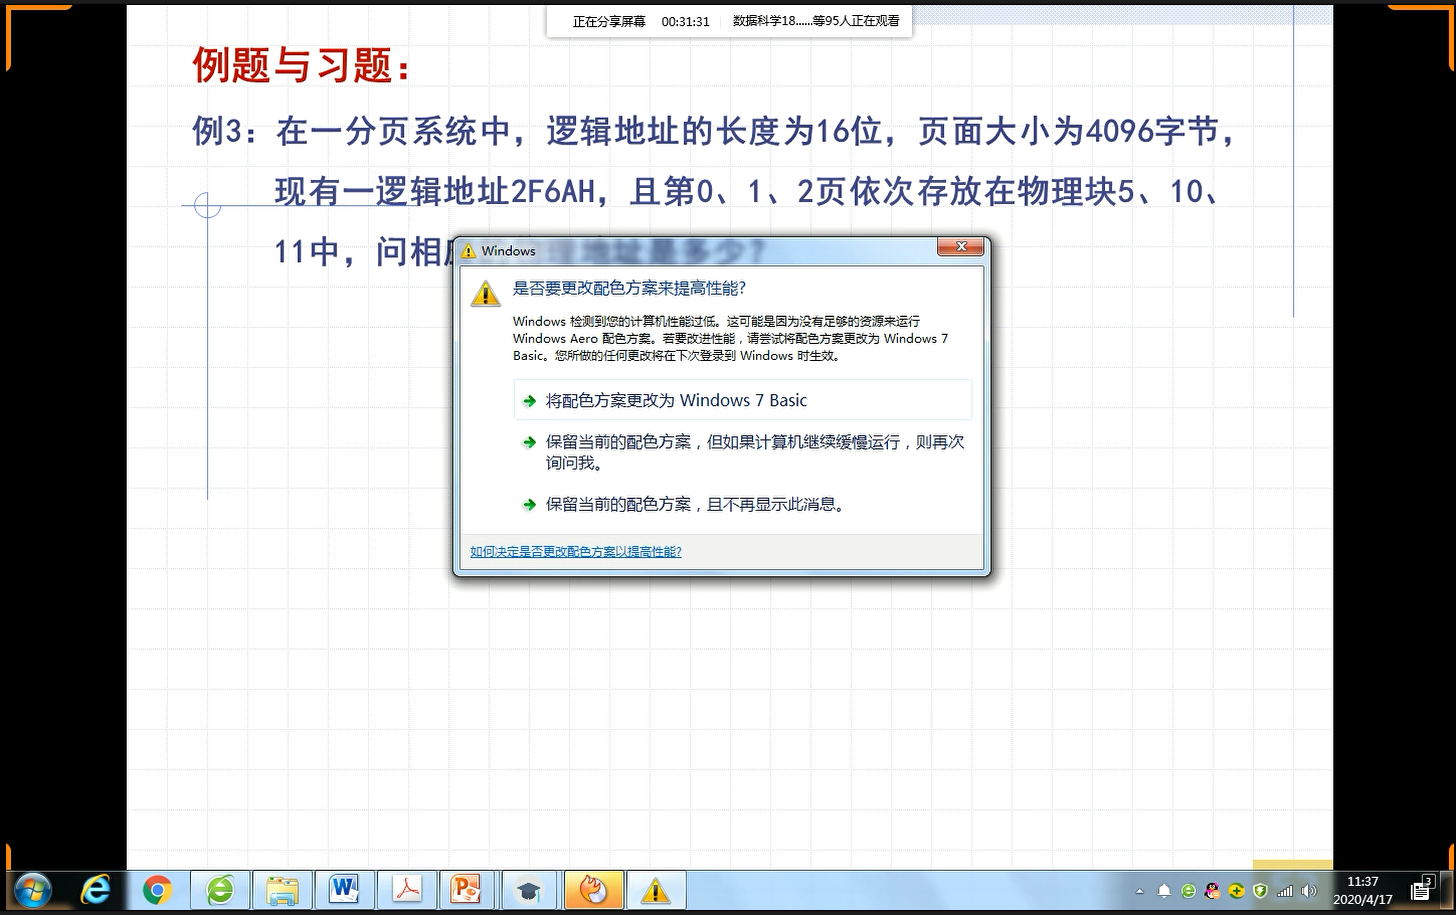Choose 将配色方案更改为 Windows 7 Basic option
This screenshot has width=1456, height=915.
click(742, 400)
